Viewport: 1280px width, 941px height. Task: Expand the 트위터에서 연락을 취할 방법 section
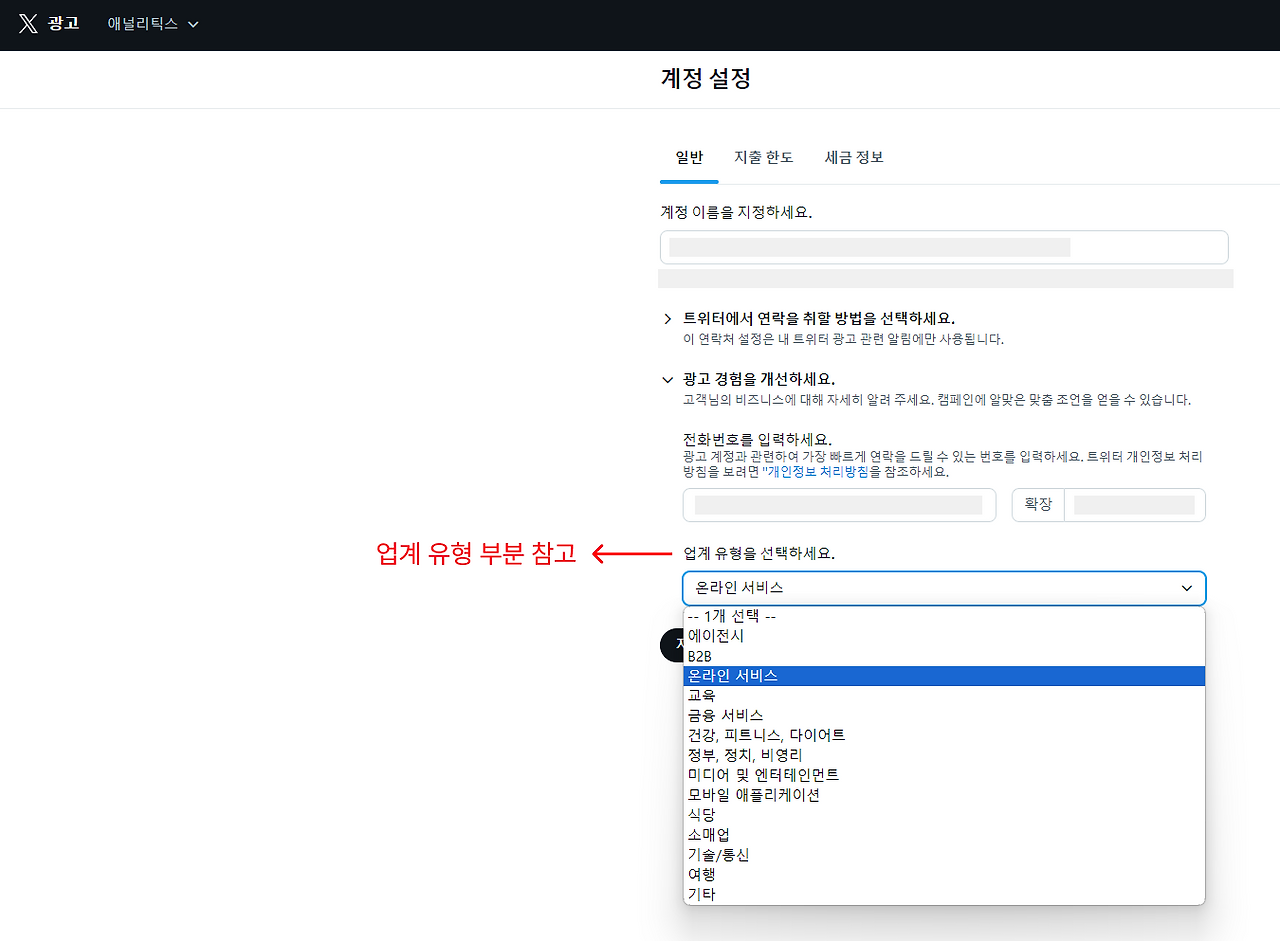pos(668,318)
